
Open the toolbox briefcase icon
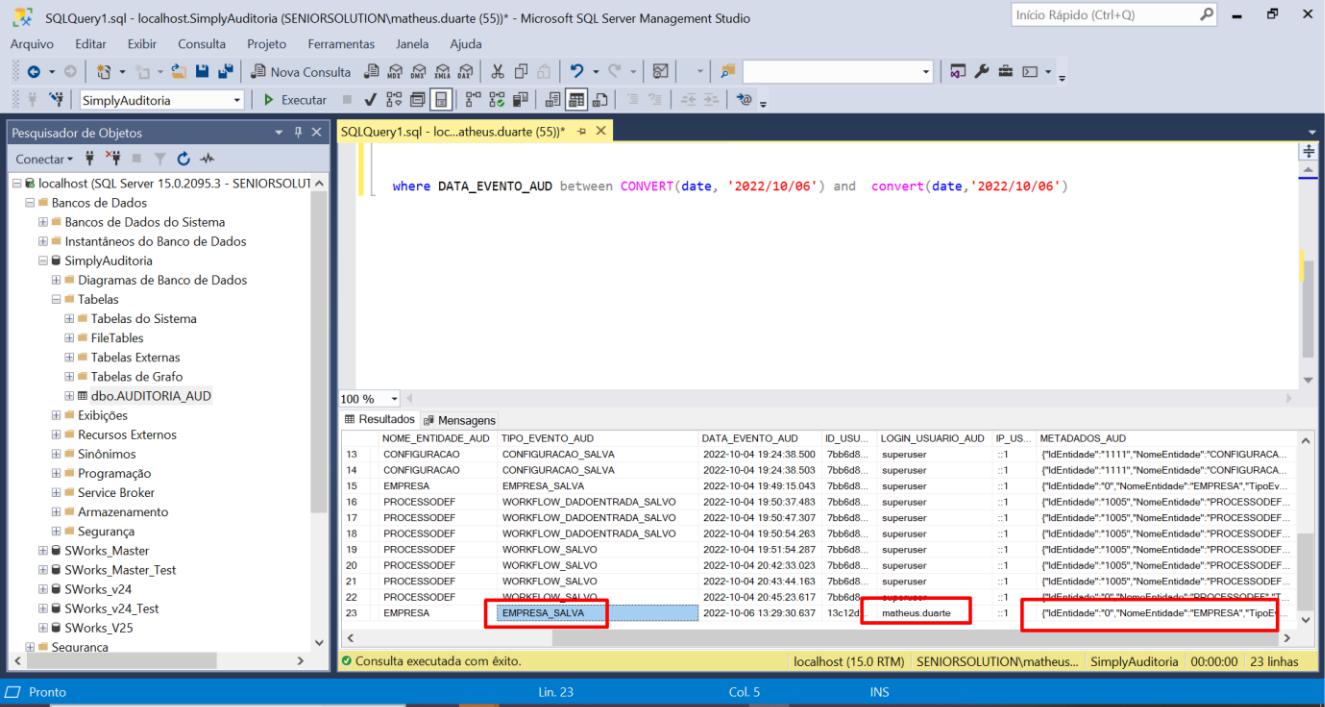(1005, 71)
